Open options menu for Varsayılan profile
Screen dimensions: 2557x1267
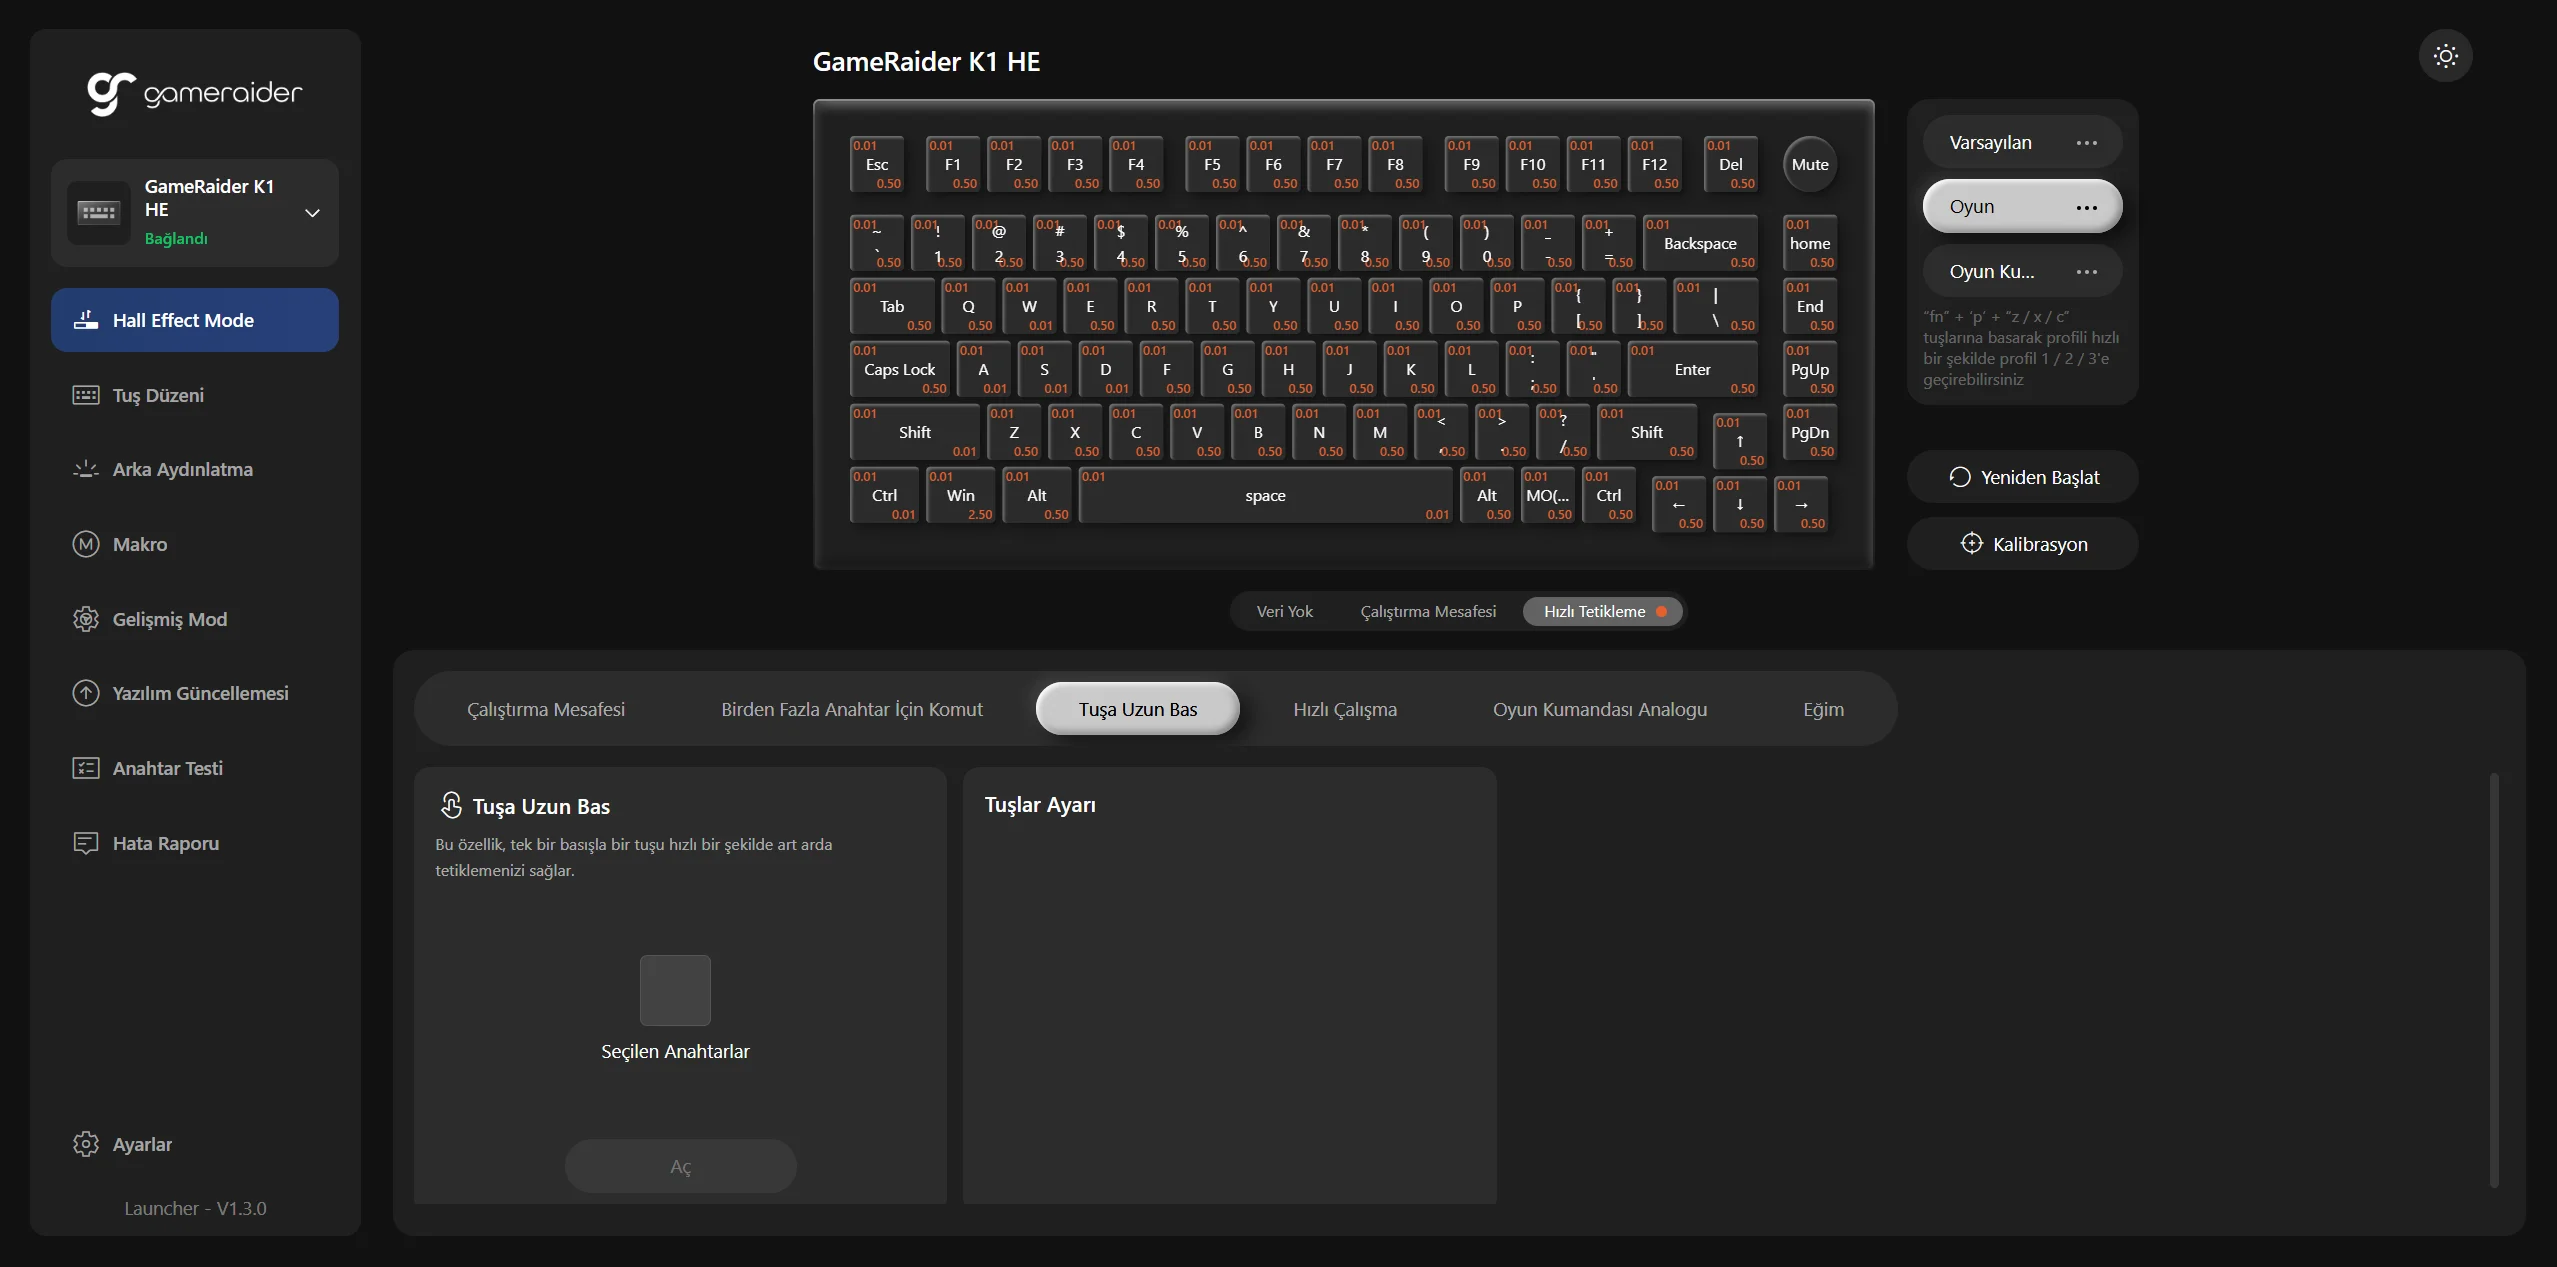tap(2086, 143)
